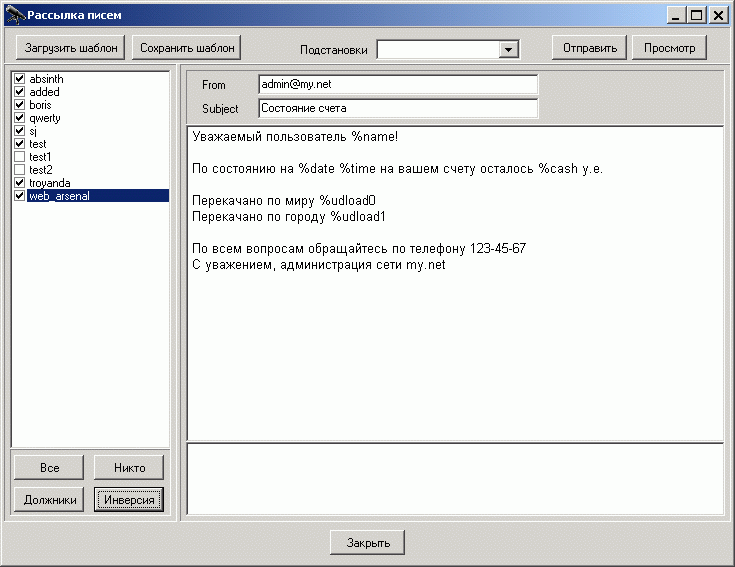735x567 pixels.
Task: Close the dialog with Закрыть button
Action: tap(367, 543)
